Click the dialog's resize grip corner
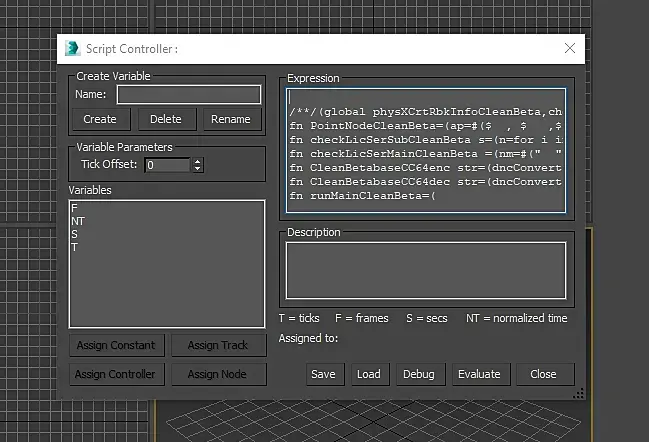Viewport: 649px width, 442px height. coord(579,394)
